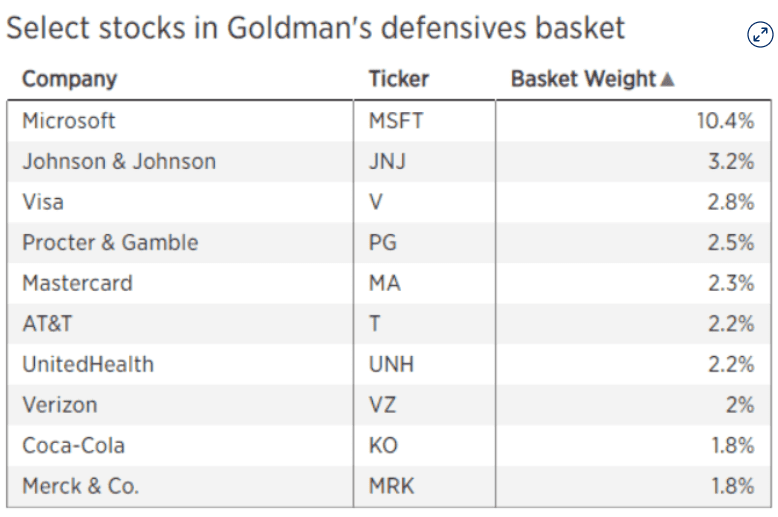Click the JNJ ticker symbol
This screenshot has height=517, width=778.
coord(387,162)
